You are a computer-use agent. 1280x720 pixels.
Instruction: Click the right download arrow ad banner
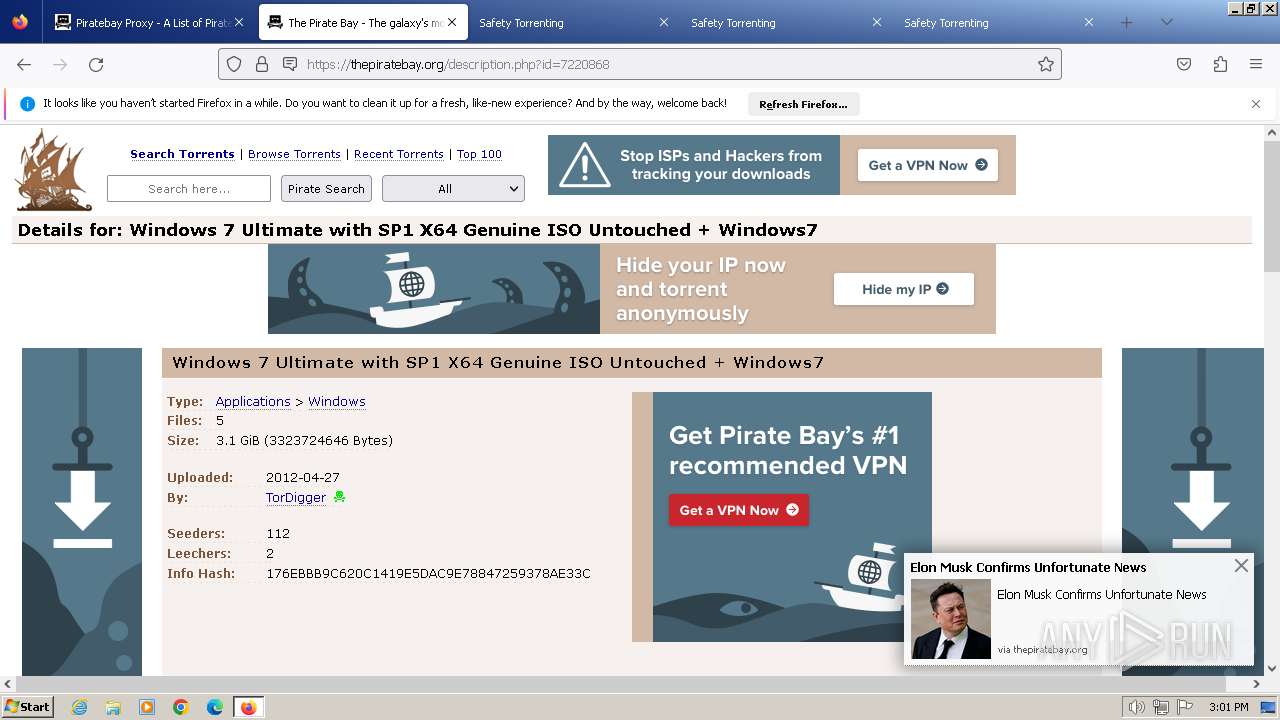point(1193,512)
